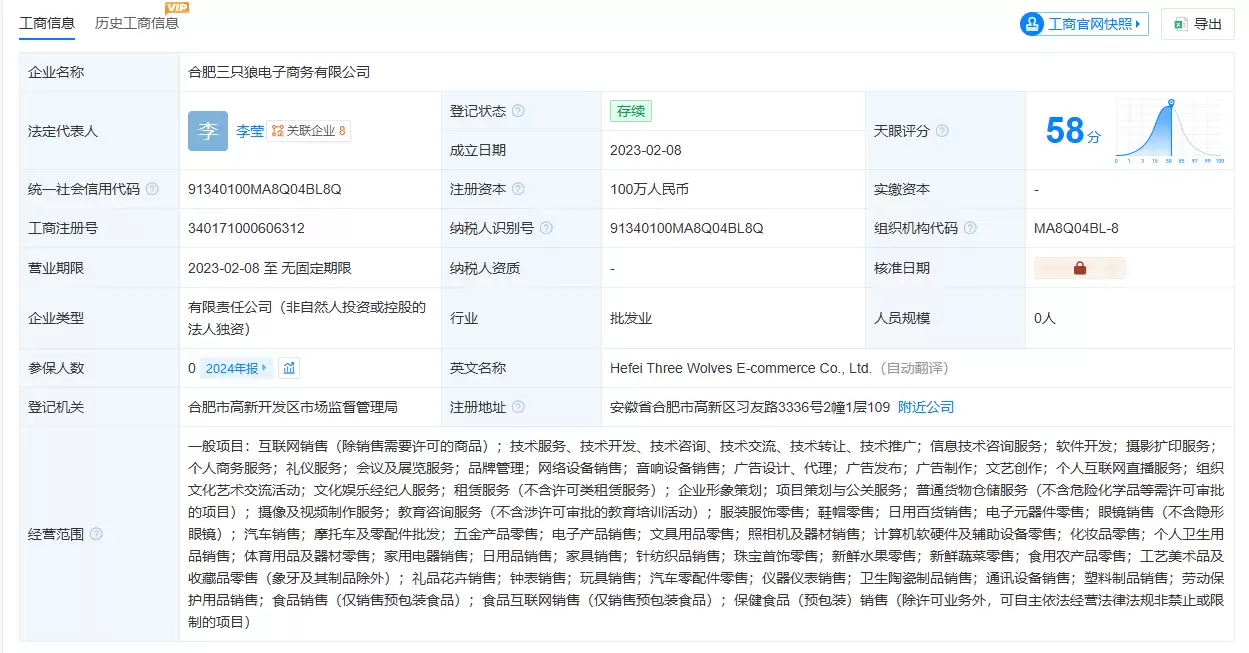Open the 关联企业 8 tag
This screenshot has height=653, width=1249.
tap(309, 131)
